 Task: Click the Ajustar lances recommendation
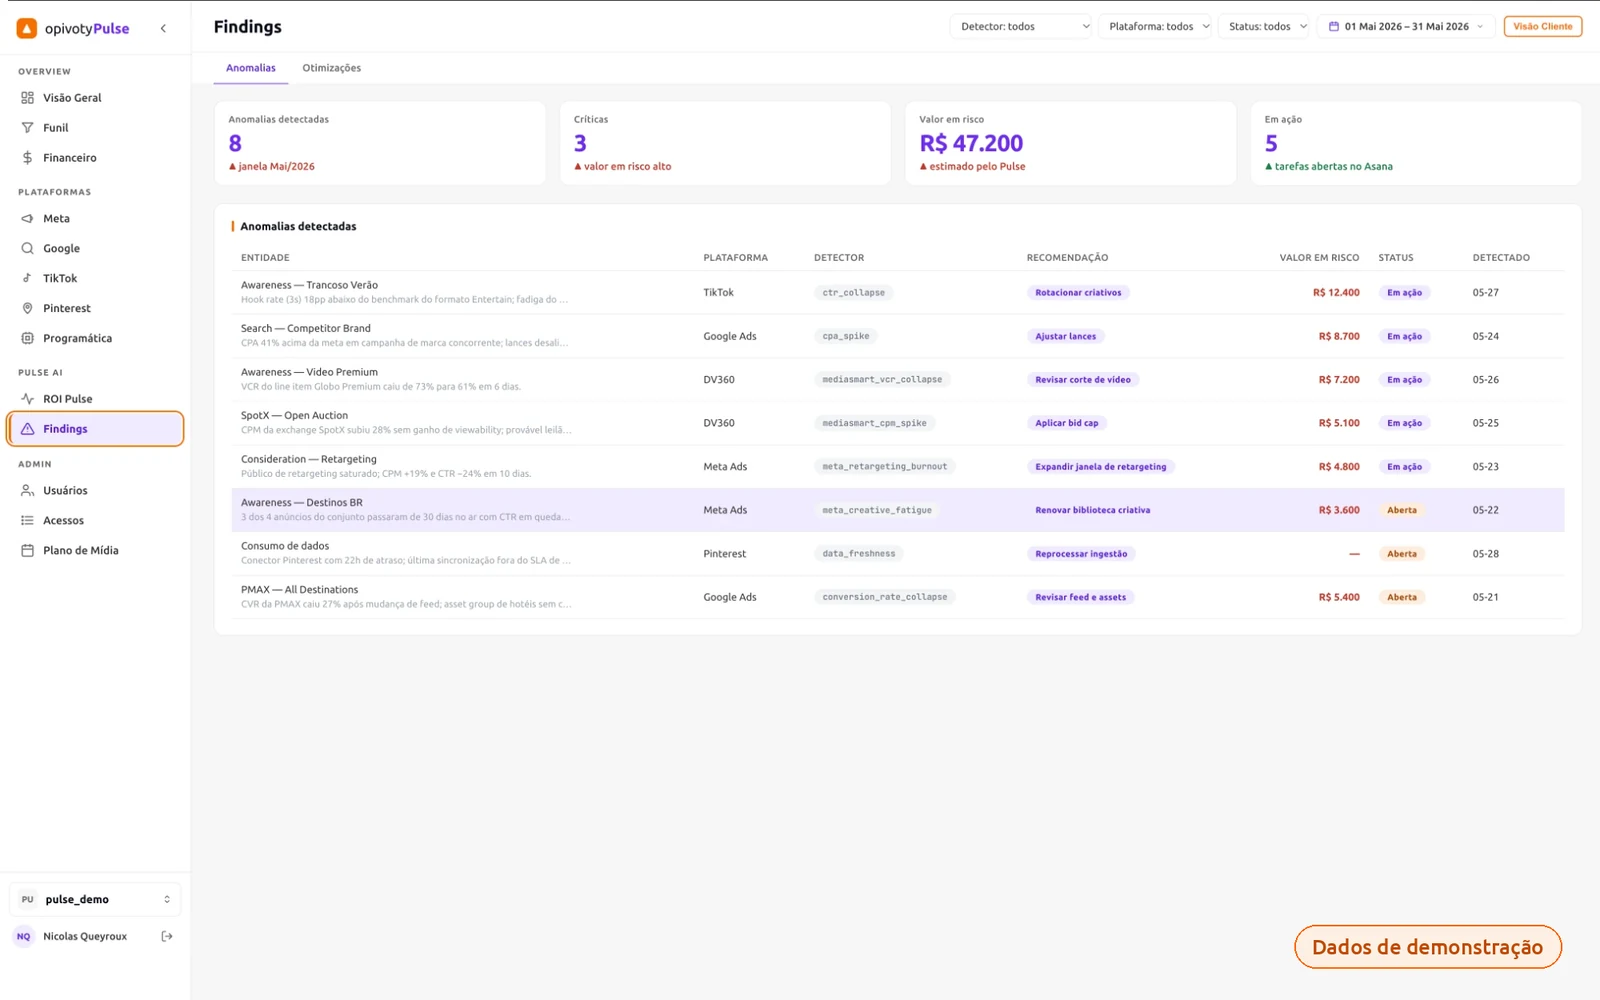click(x=1065, y=336)
